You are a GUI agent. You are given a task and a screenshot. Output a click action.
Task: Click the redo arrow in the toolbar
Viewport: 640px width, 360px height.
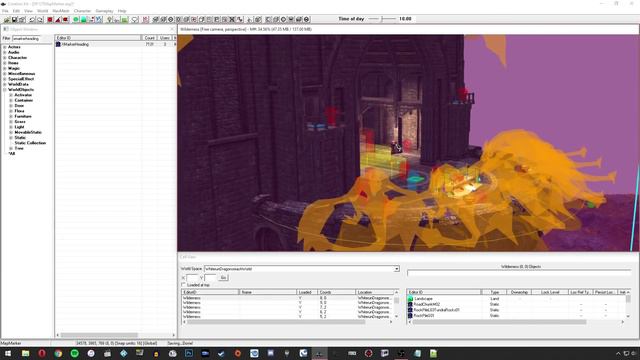coord(40,19)
